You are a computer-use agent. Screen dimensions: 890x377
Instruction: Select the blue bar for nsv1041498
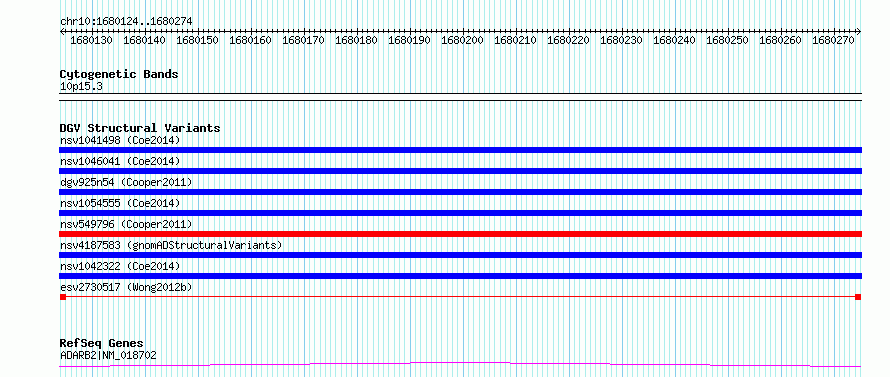pyautogui.click(x=460, y=150)
